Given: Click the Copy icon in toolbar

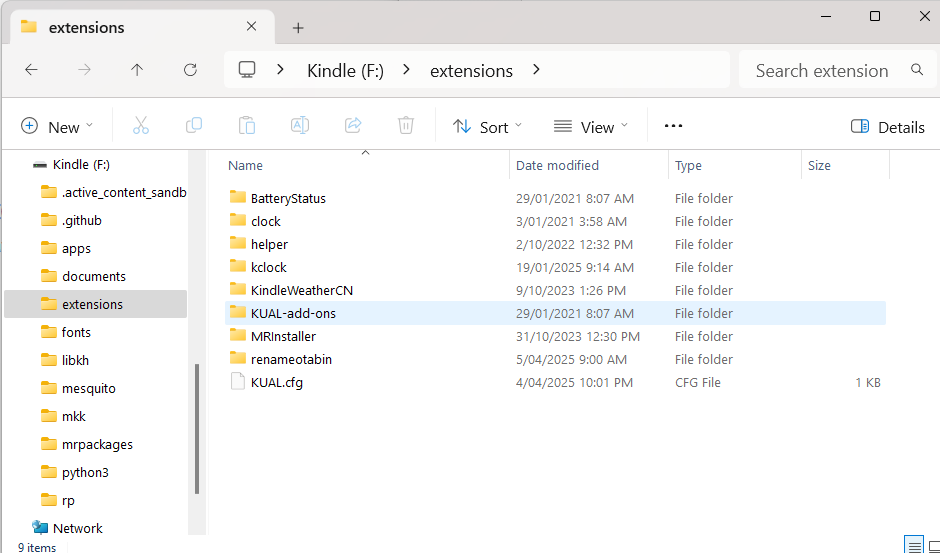Looking at the screenshot, I should pos(194,126).
